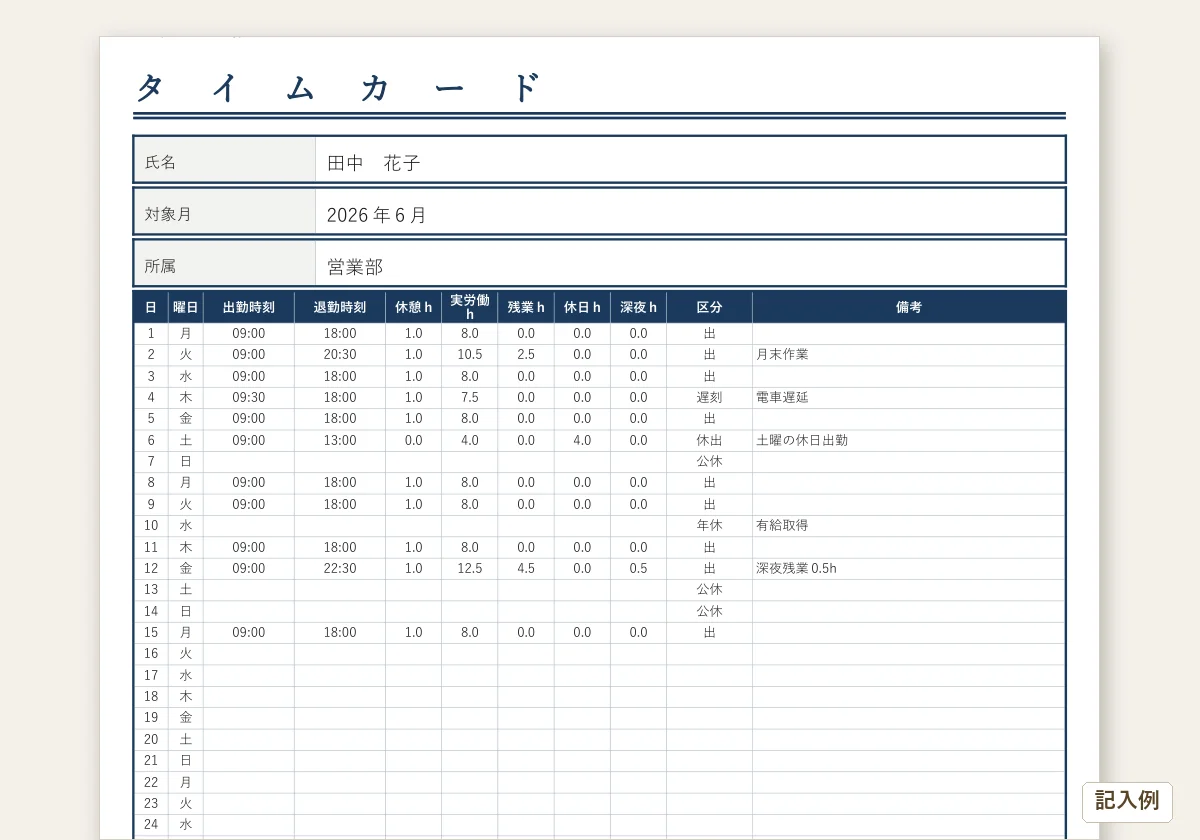Select the 2.5 overtime hours cell
The width and height of the screenshot is (1200, 840).
(x=526, y=355)
